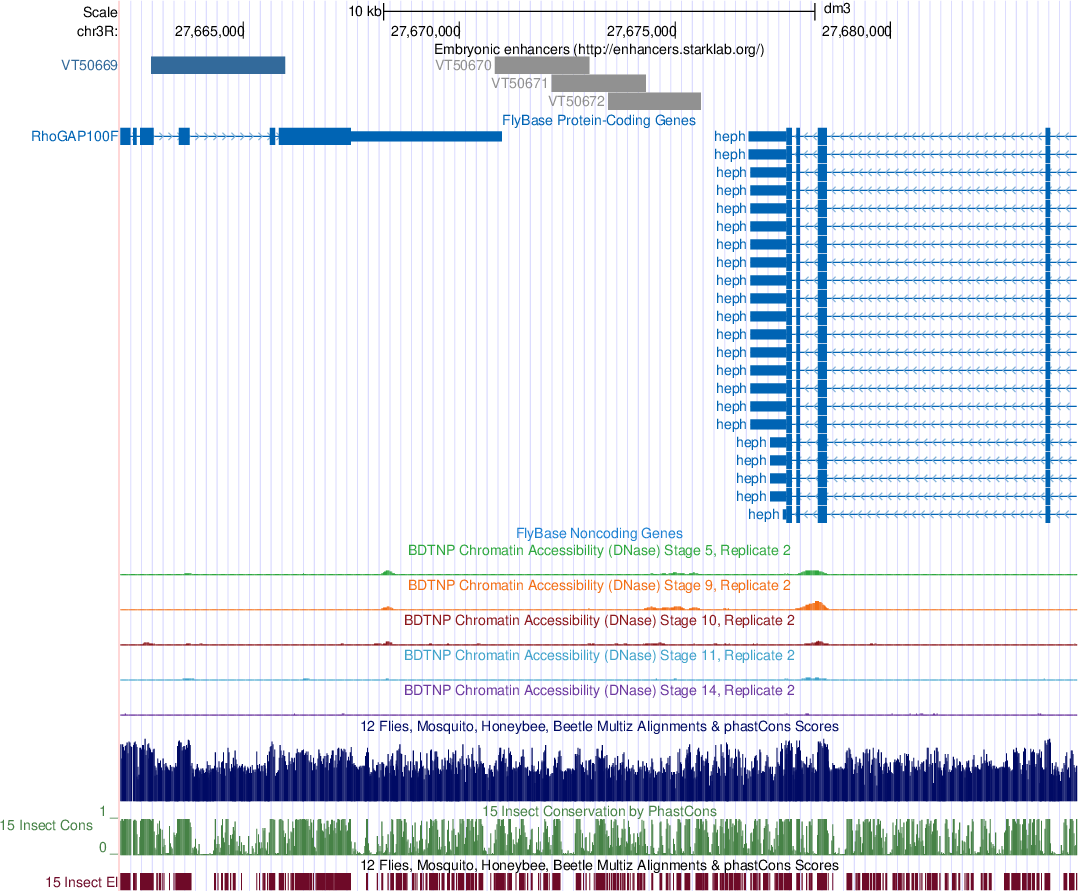Open BDTNP DNase Stage 5 track title
This screenshot has height=891, width=1078.
pos(599,550)
